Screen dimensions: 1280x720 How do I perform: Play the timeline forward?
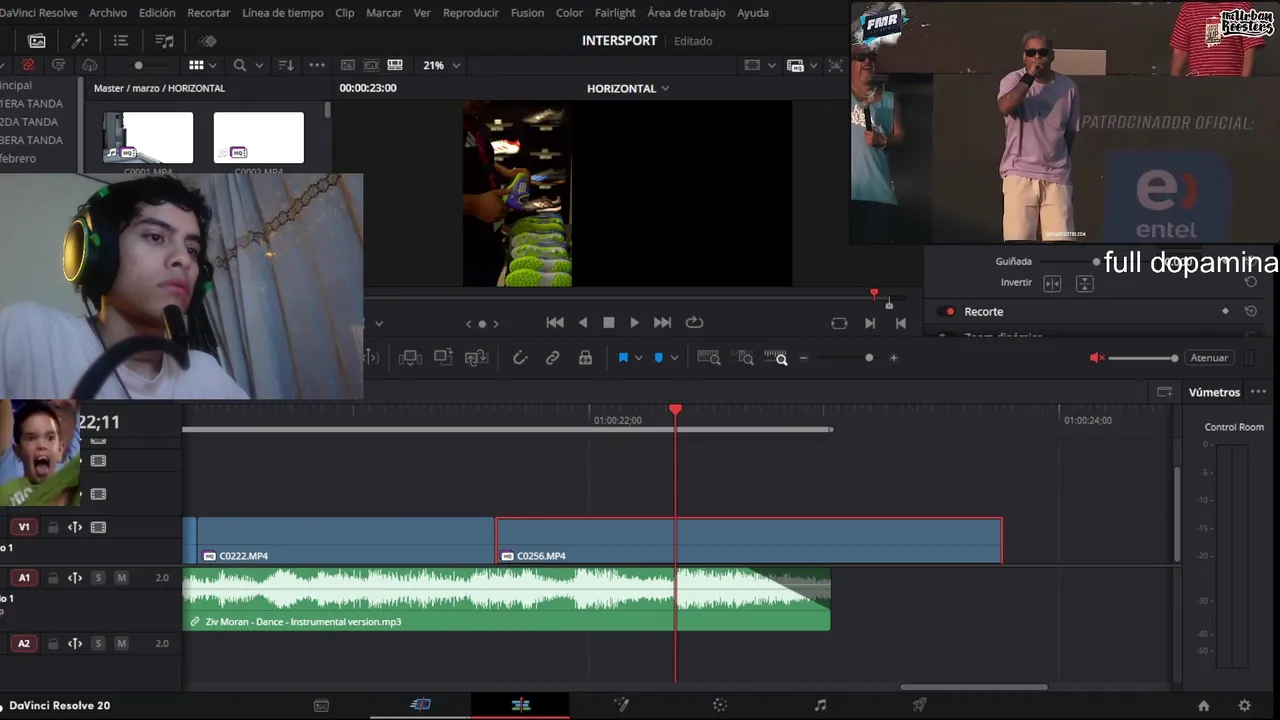634,323
